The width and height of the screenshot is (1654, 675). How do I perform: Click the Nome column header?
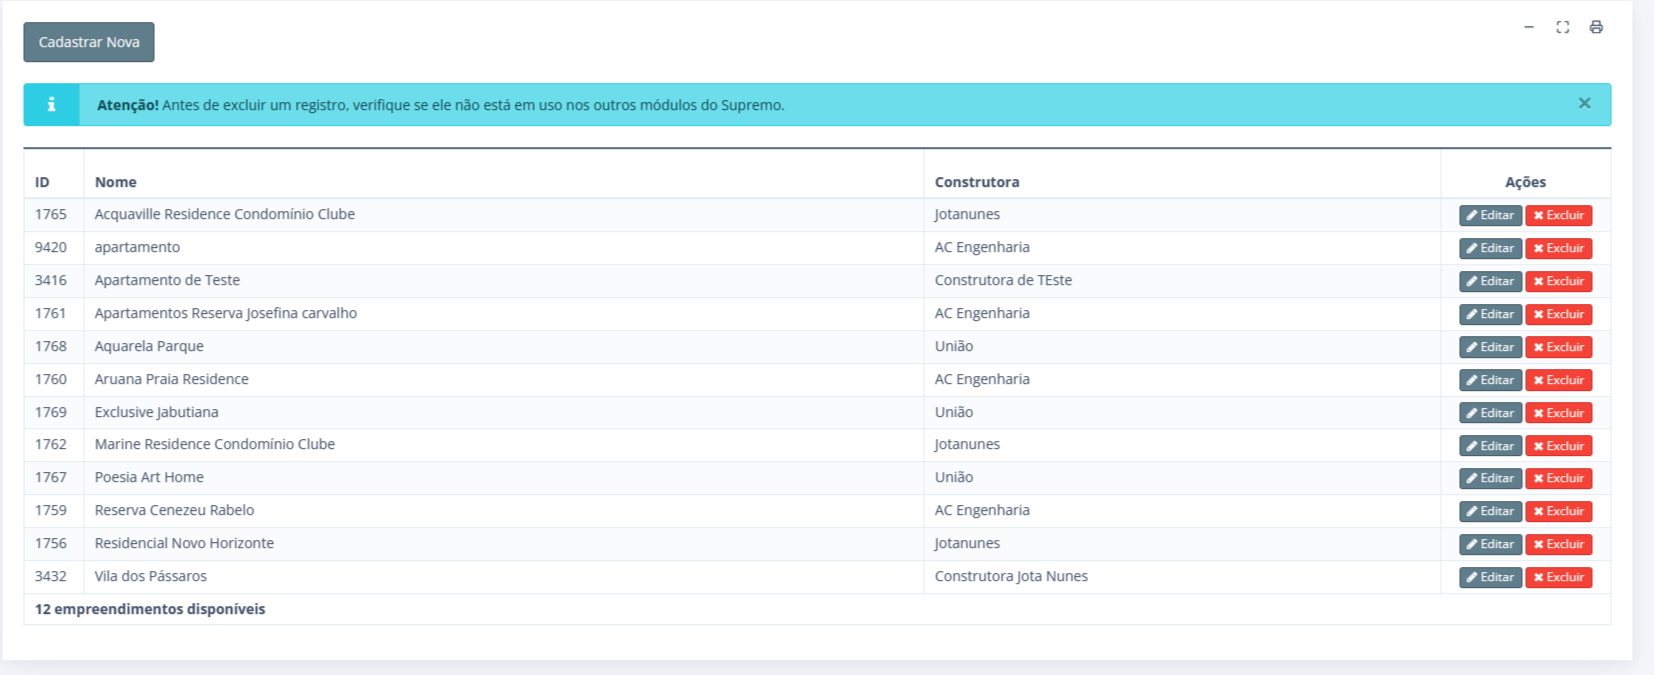coord(116,182)
